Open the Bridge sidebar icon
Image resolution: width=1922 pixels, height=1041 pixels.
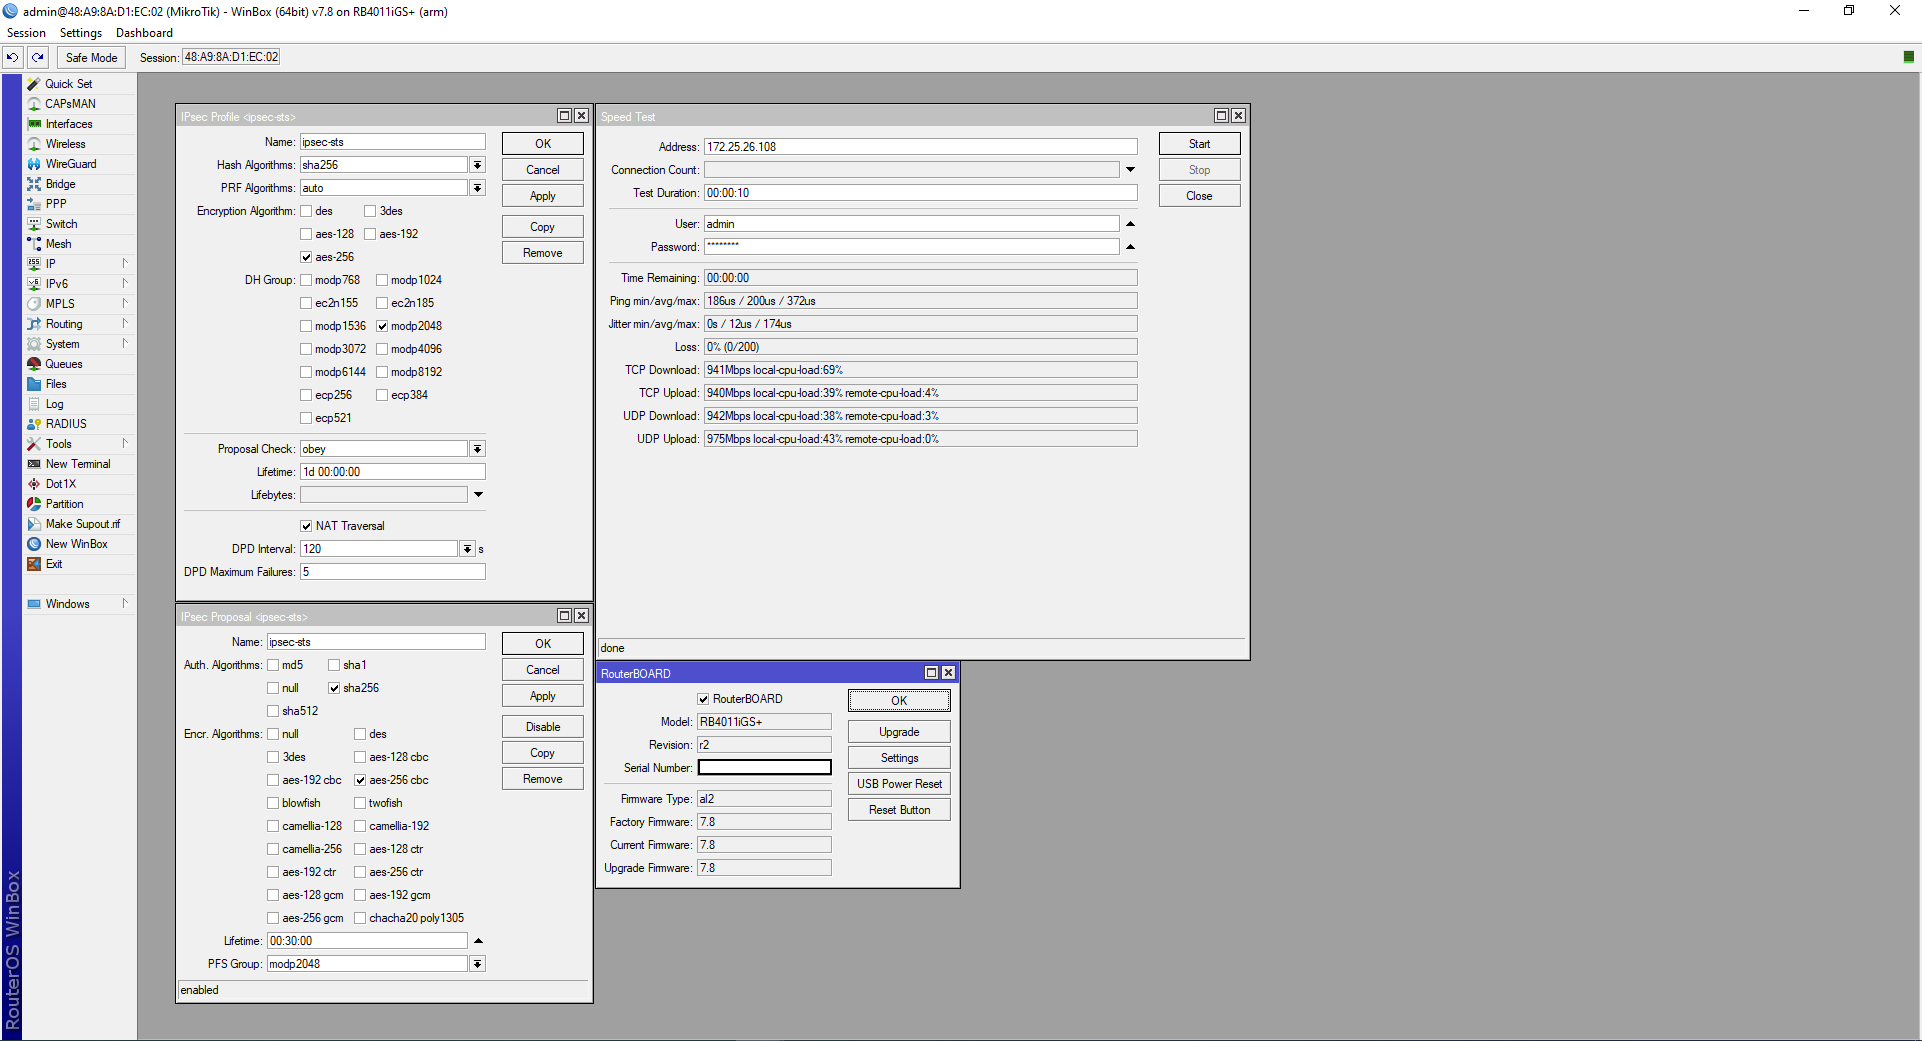(34, 184)
